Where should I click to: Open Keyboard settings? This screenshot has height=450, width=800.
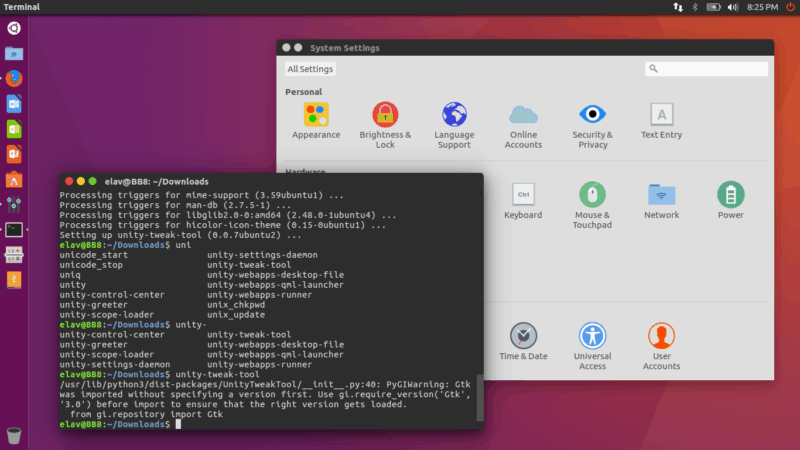(523, 201)
